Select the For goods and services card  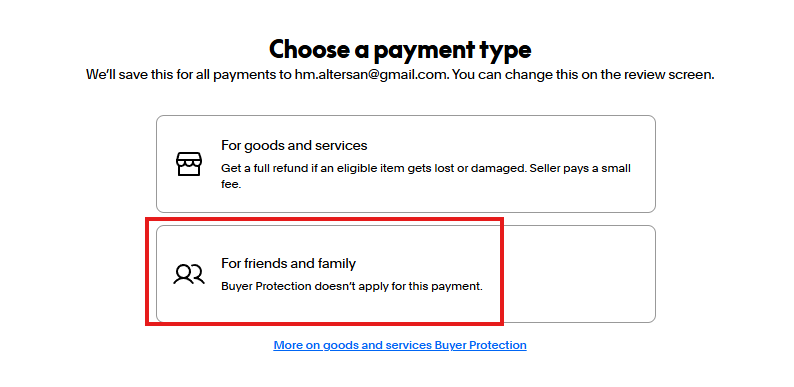[x=406, y=164]
